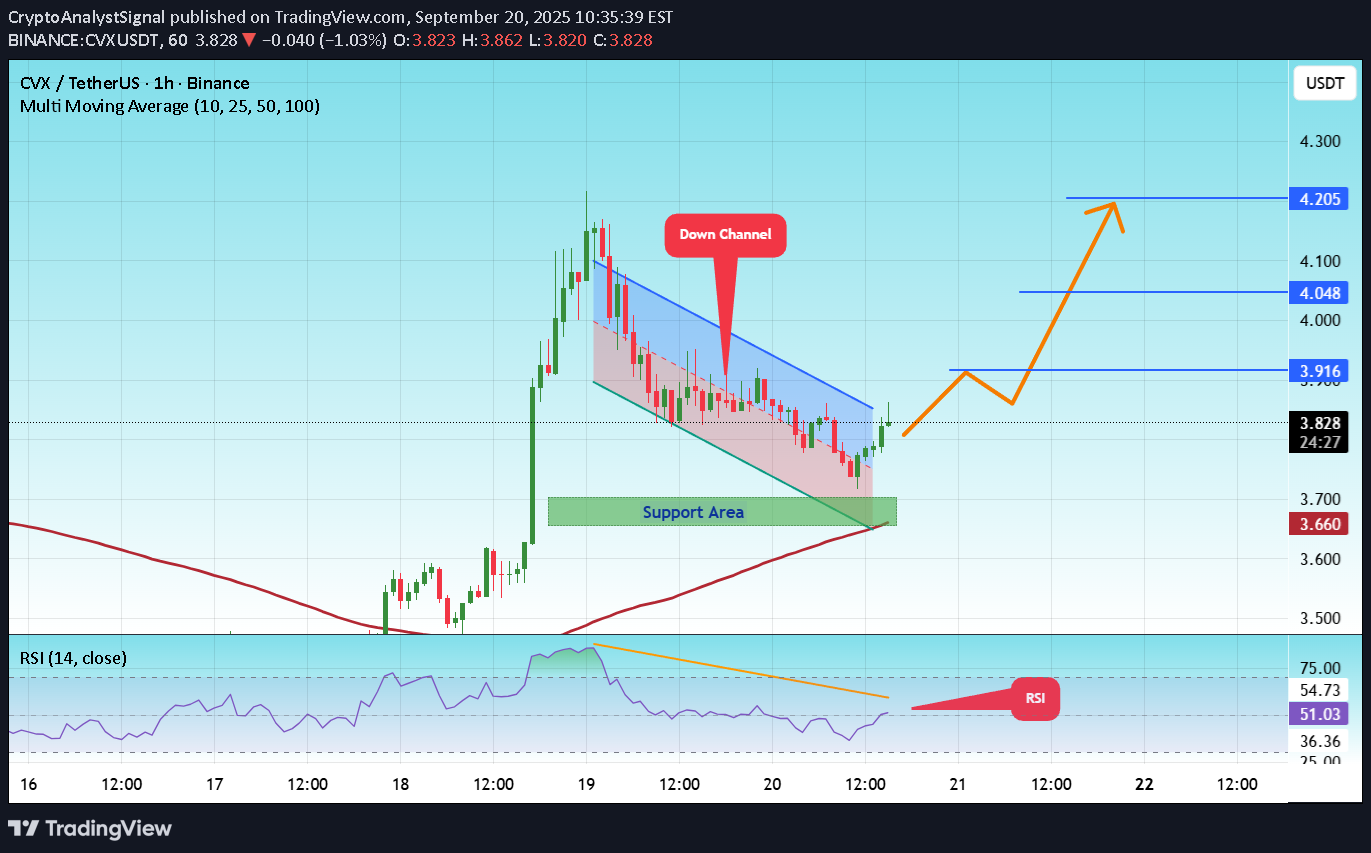Click the 3.600 price axis label
The height and width of the screenshot is (853, 1371).
[x=1319, y=558]
